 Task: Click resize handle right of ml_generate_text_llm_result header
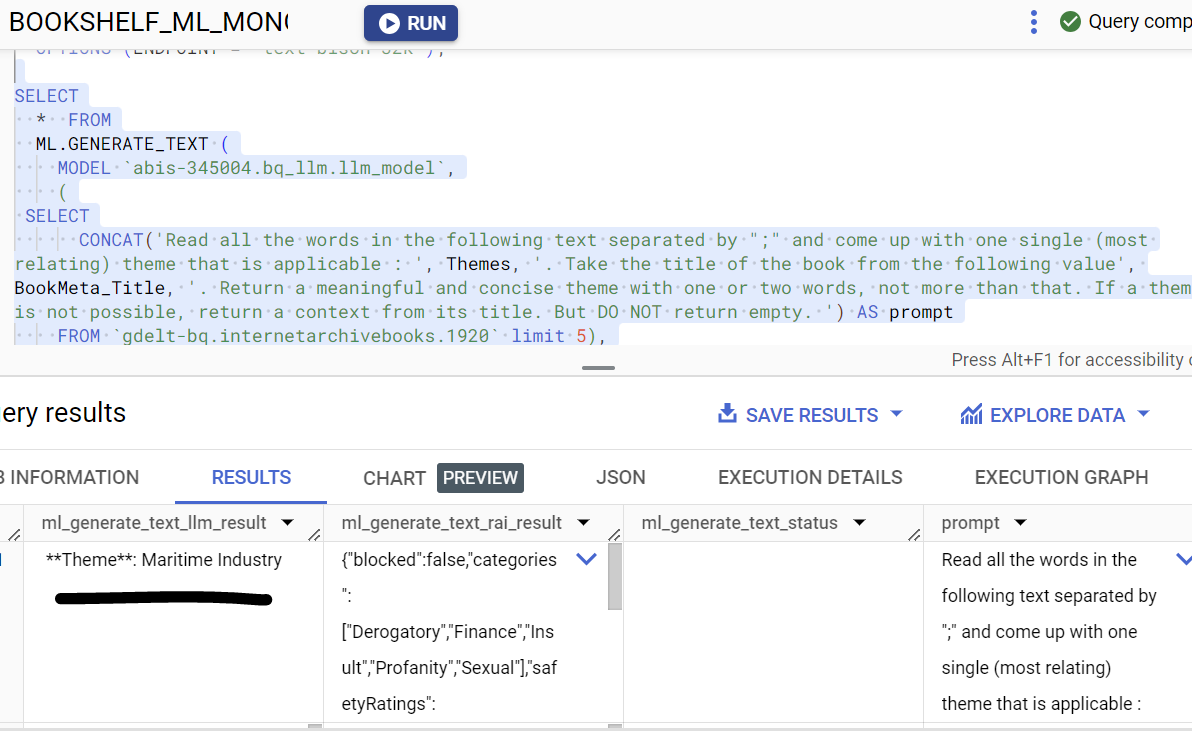click(315, 535)
